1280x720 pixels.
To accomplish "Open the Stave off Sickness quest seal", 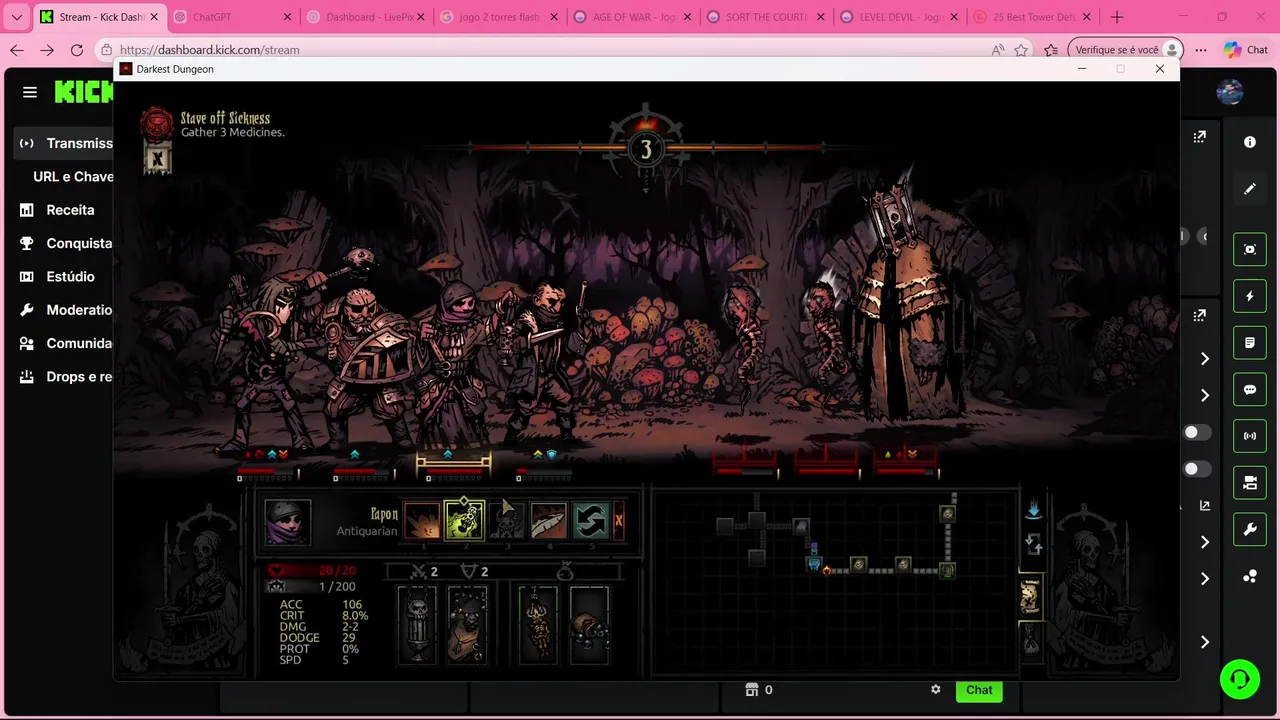I will tap(156, 124).
